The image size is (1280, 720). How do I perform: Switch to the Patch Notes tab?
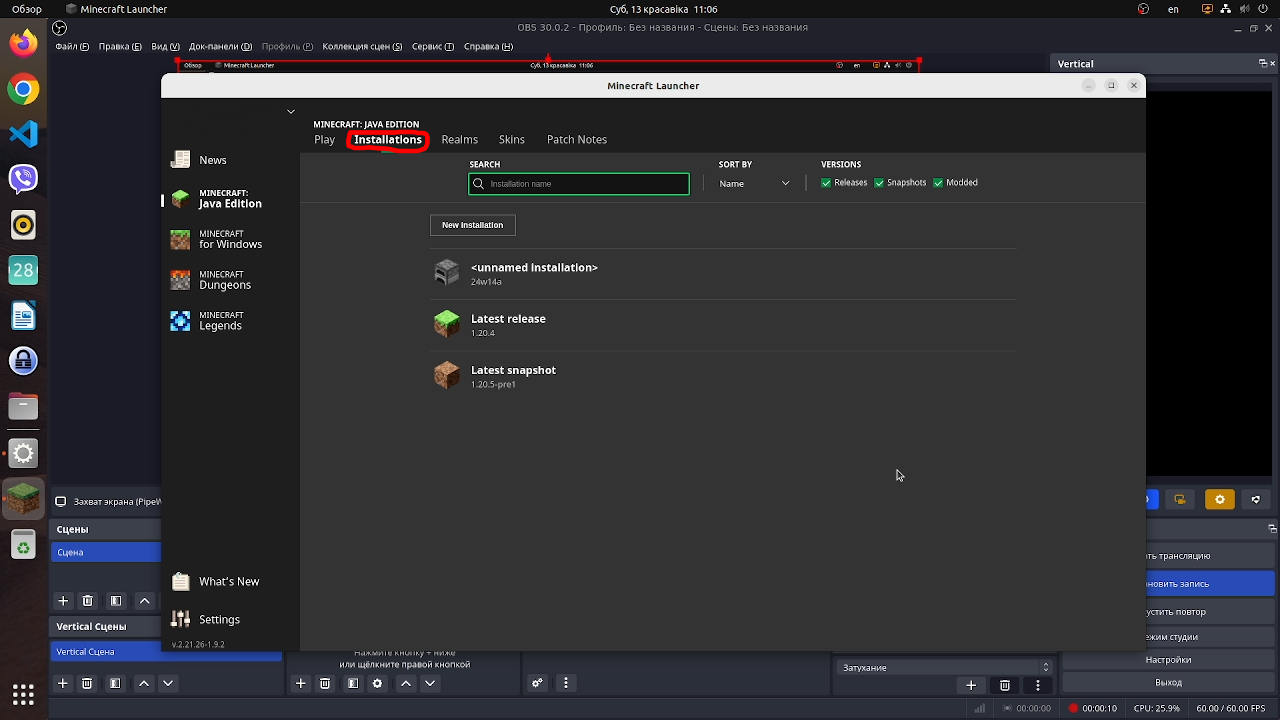point(577,140)
